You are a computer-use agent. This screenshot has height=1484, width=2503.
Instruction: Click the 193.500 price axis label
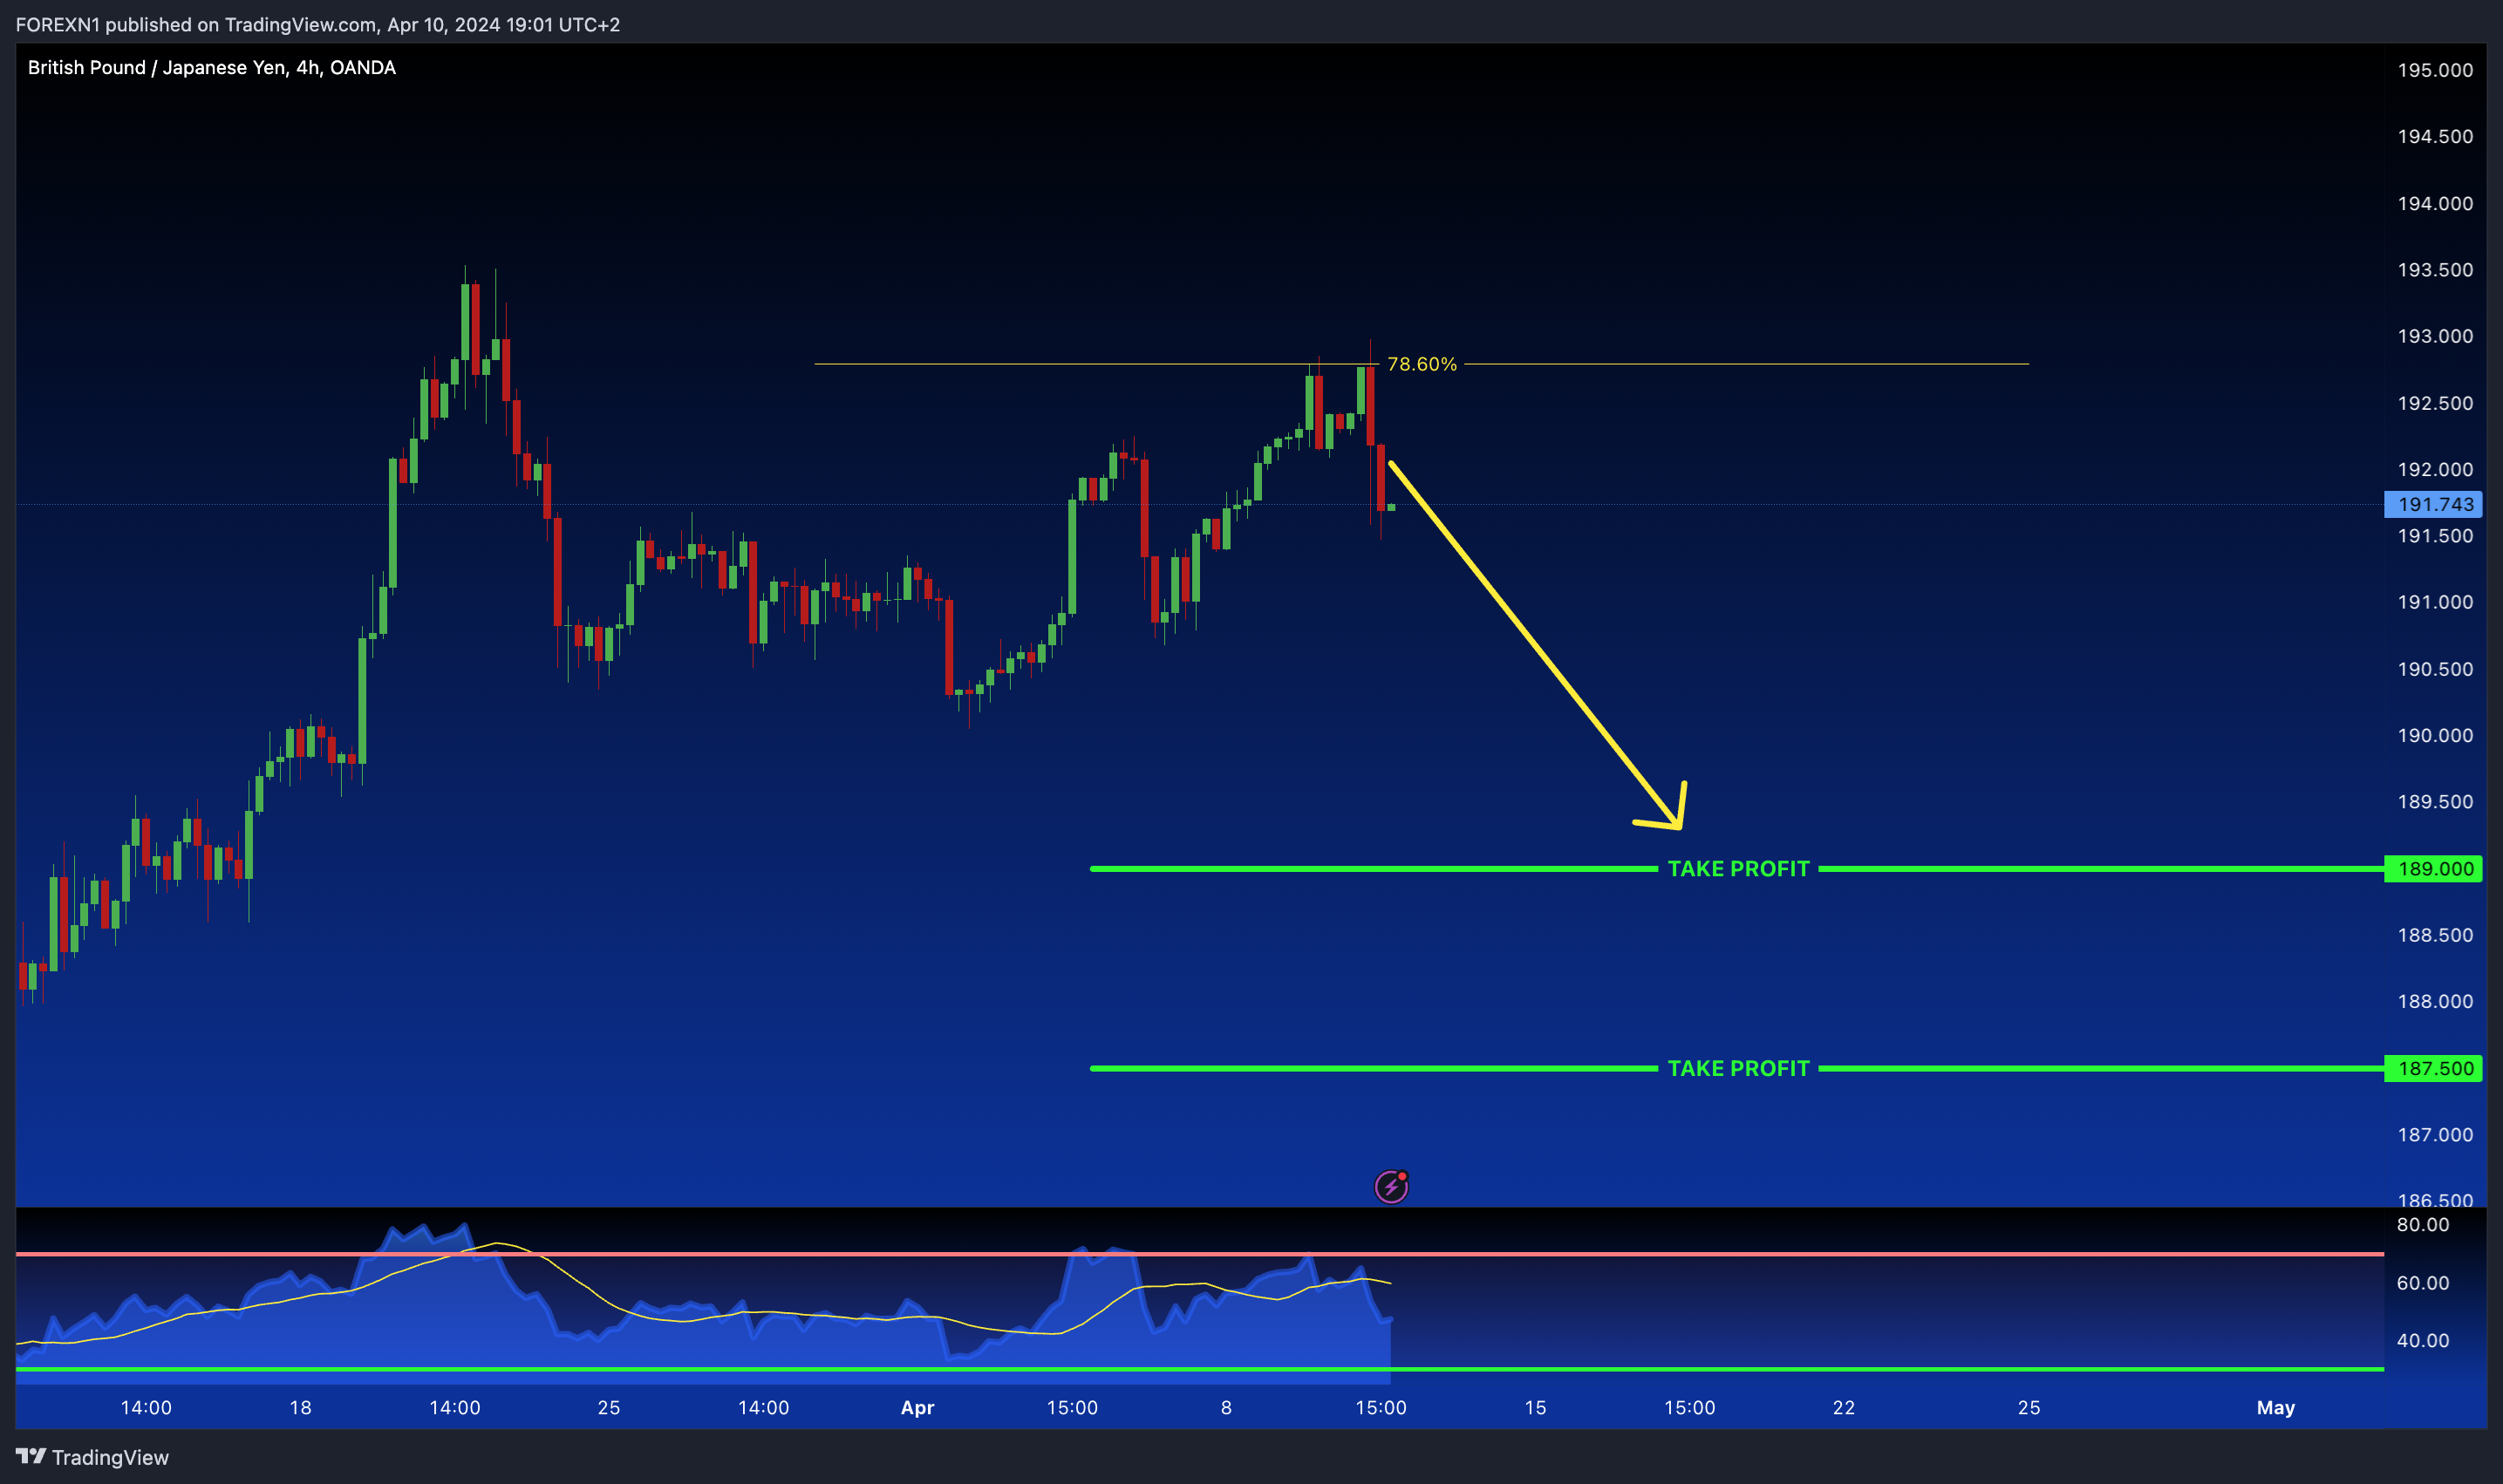click(x=2435, y=270)
